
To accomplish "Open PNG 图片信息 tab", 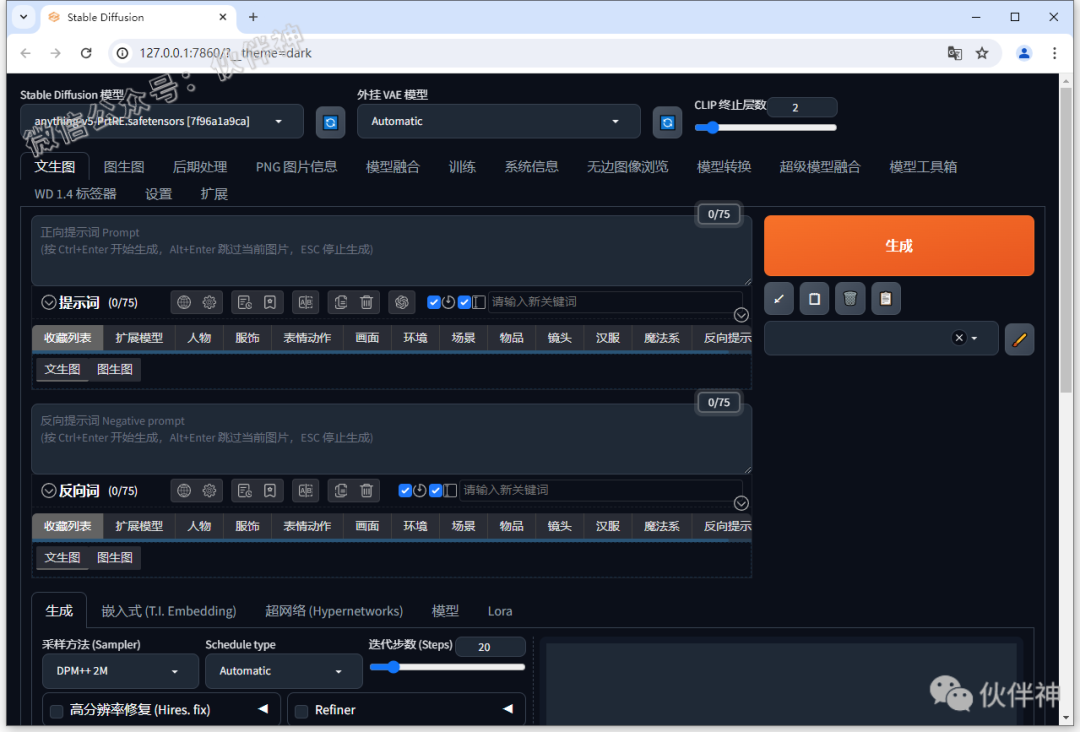I will (296, 167).
